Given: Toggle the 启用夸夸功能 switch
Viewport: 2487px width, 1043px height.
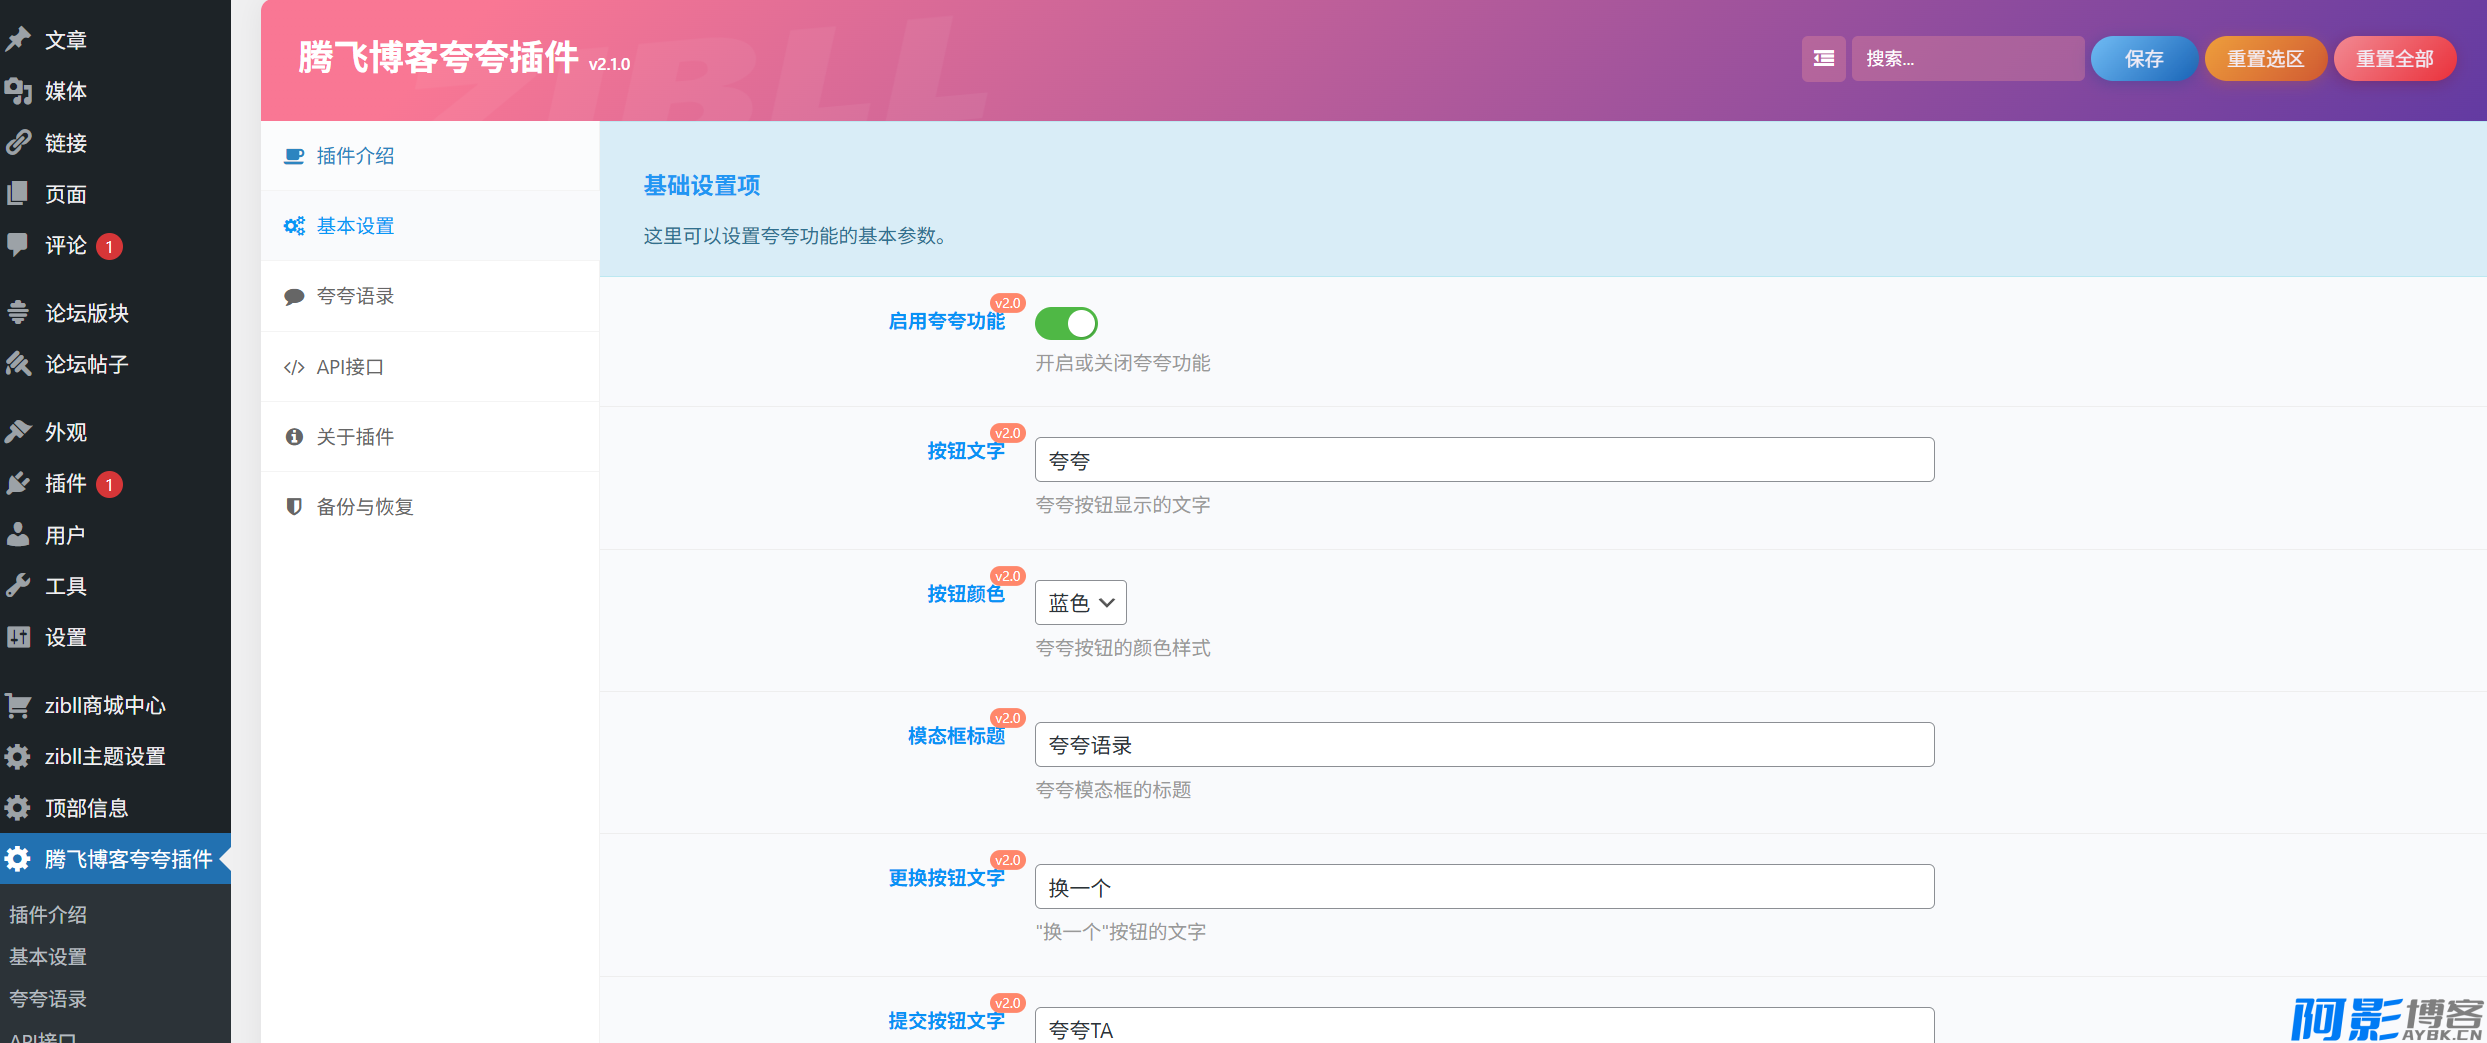Looking at the screenshot, I should click(x=1066, y=323).
